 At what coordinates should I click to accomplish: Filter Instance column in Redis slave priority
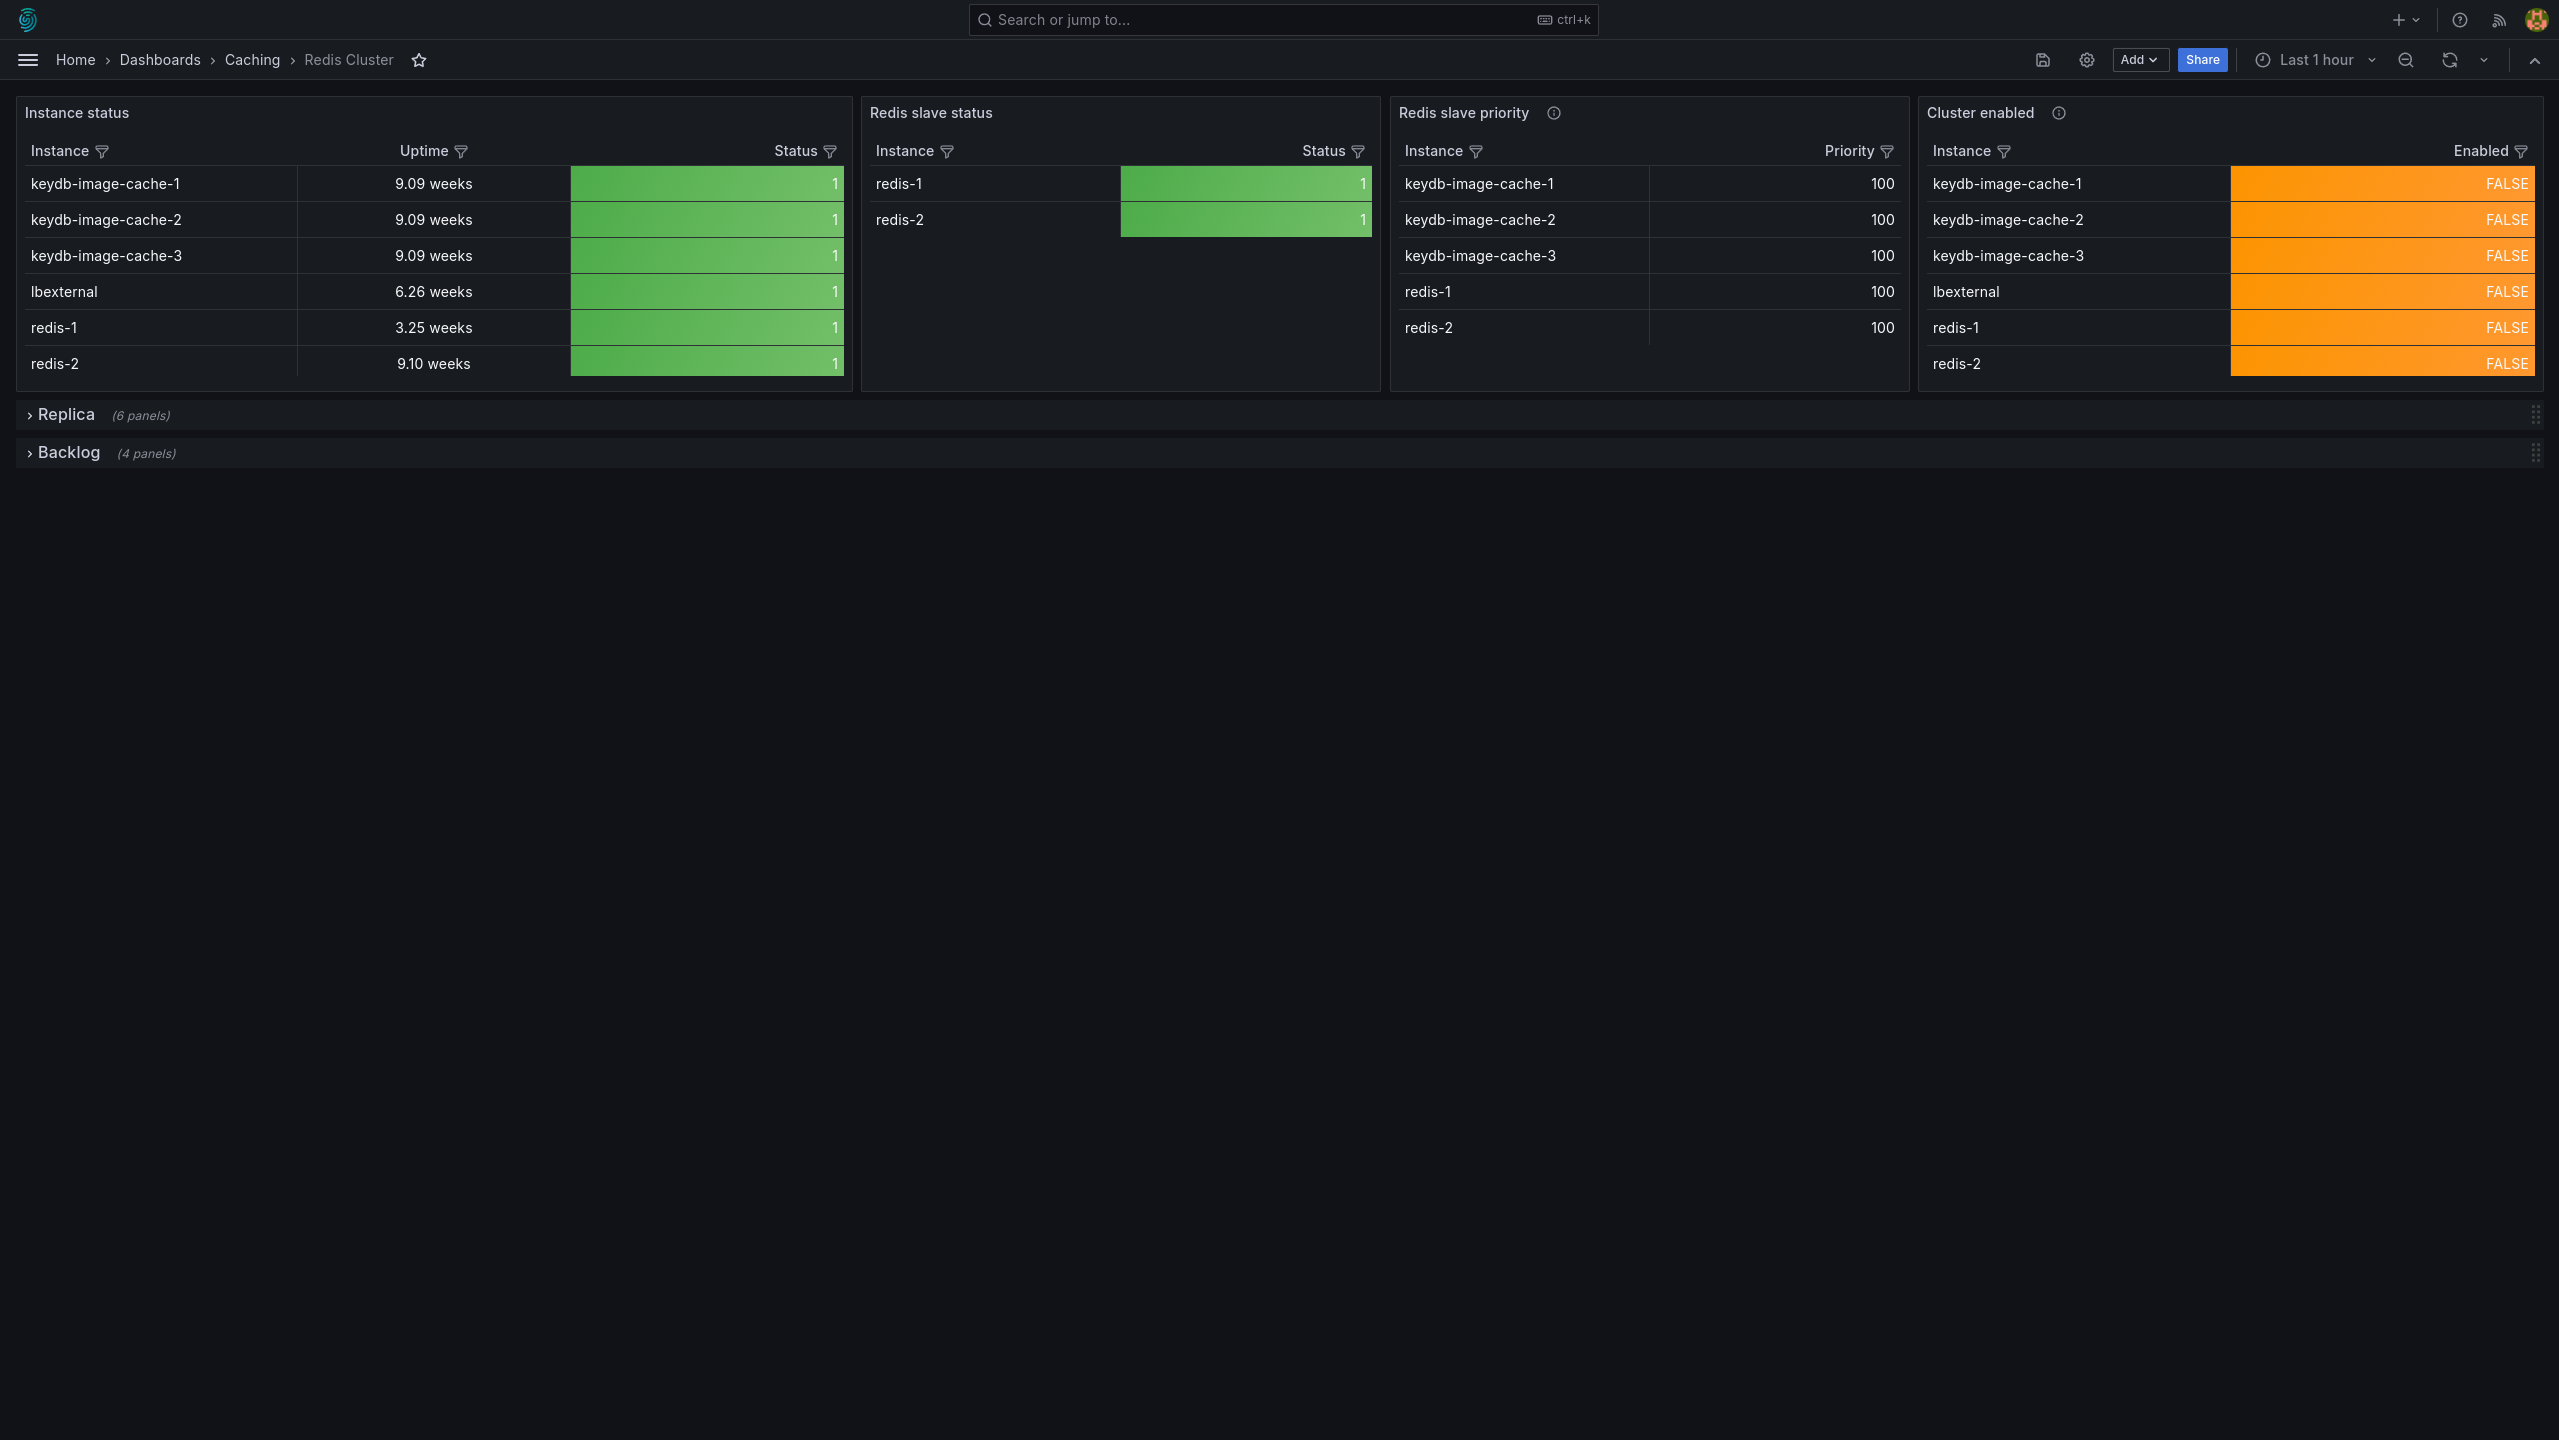point(1476,151)
